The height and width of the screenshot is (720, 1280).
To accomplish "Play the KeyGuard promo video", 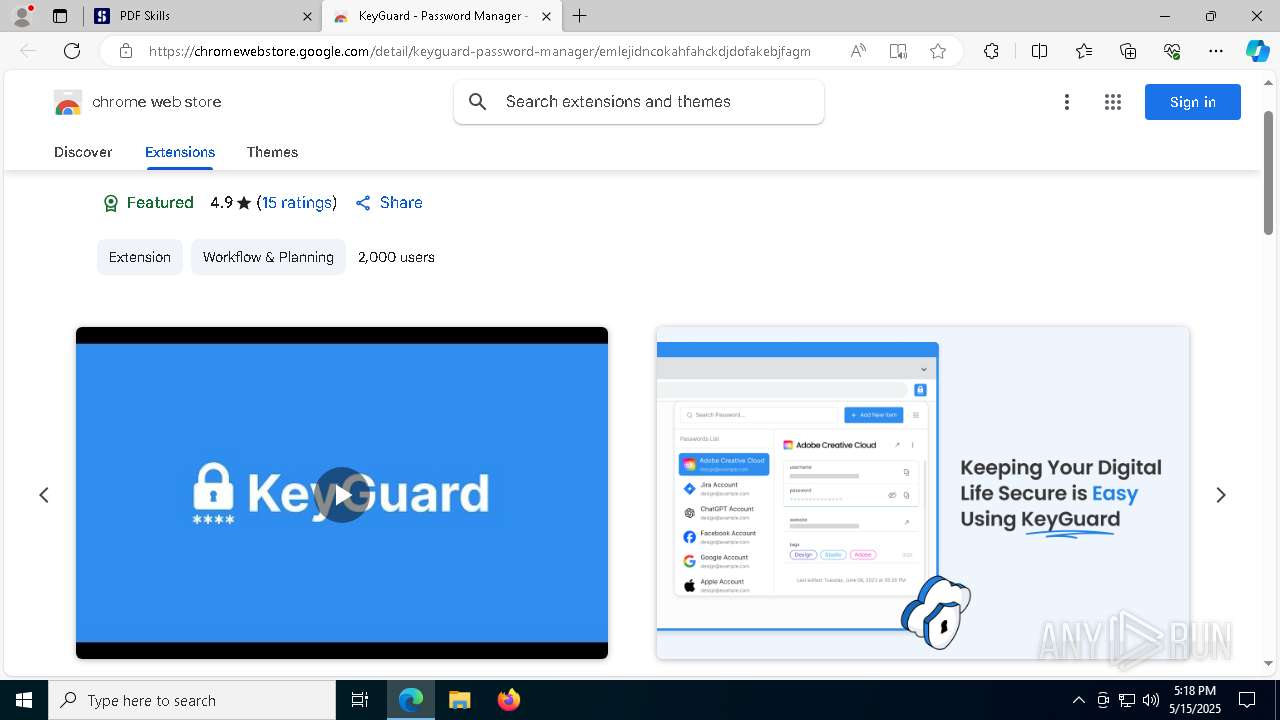I will point(342,495).
